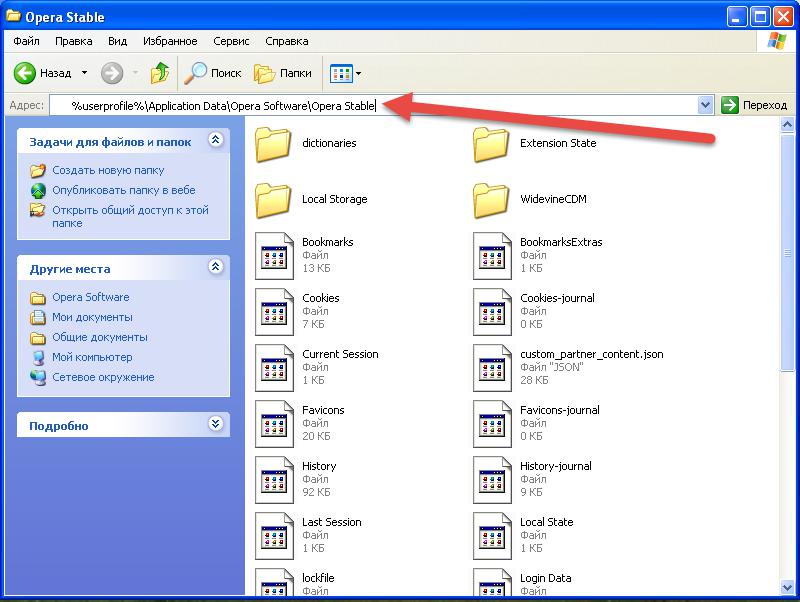Expand the Подробно details panel
The width and height of the screenshot is (800, 602).
(216, 424)
